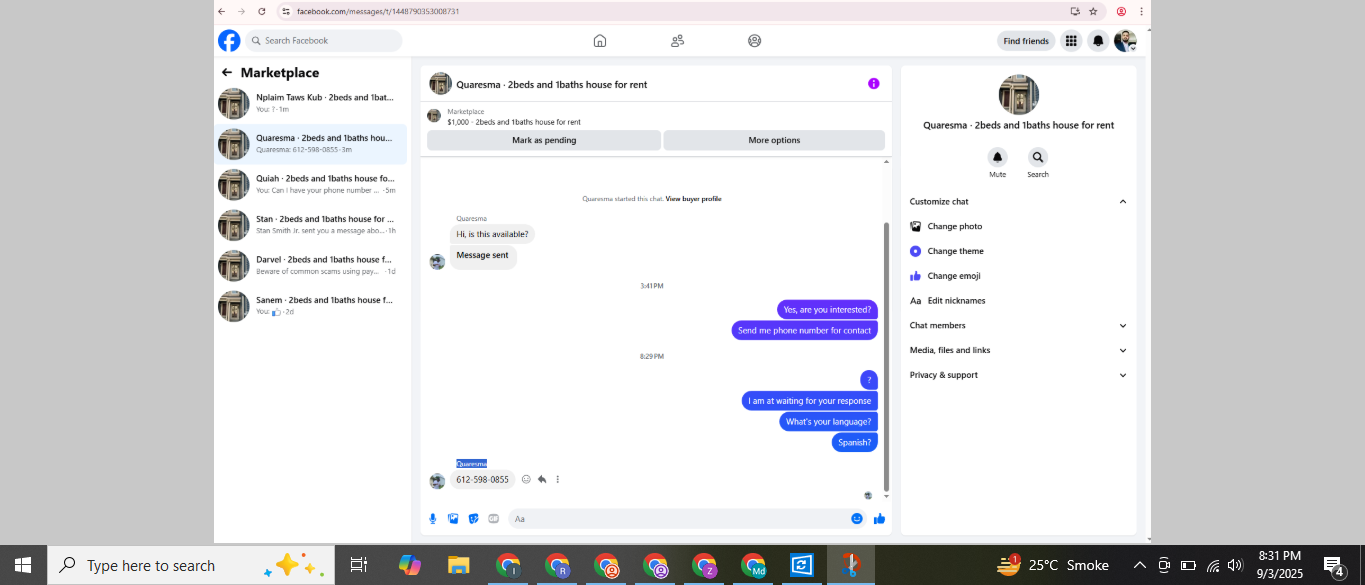Mute this conversation with the bell toggle
Viewport: 1365px width, 585px height.
pyautogui.click(x=997, y=157)
